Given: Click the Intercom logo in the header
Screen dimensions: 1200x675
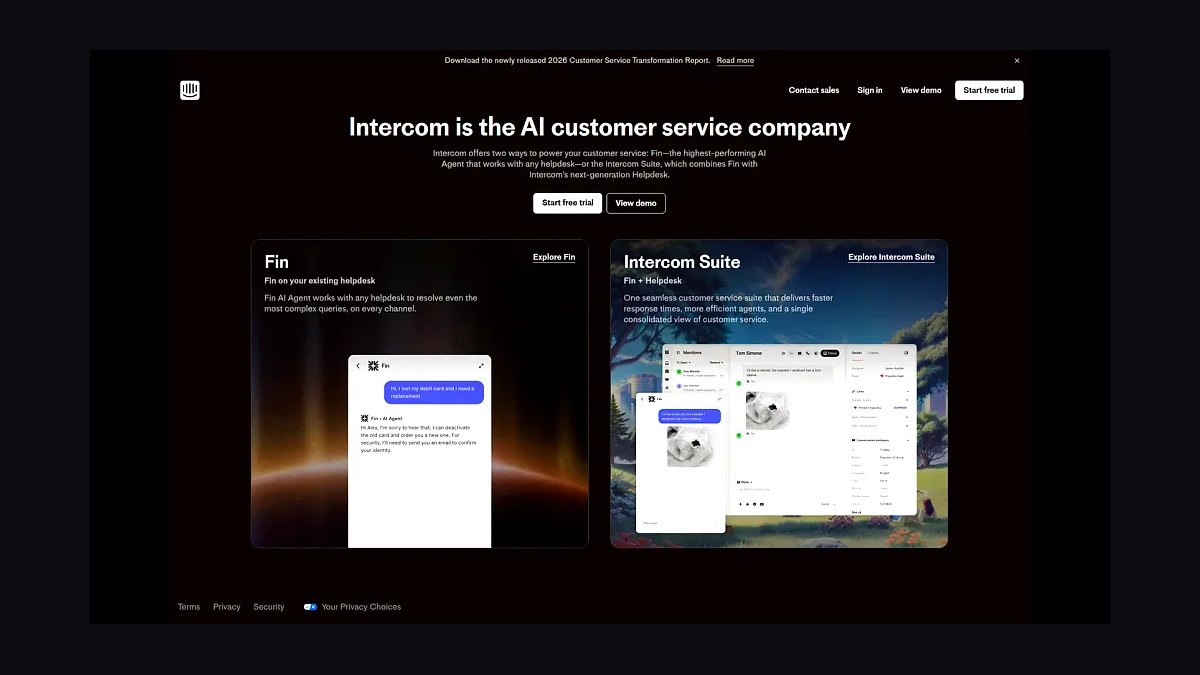Looking at the screenshot, I should 190,90.
